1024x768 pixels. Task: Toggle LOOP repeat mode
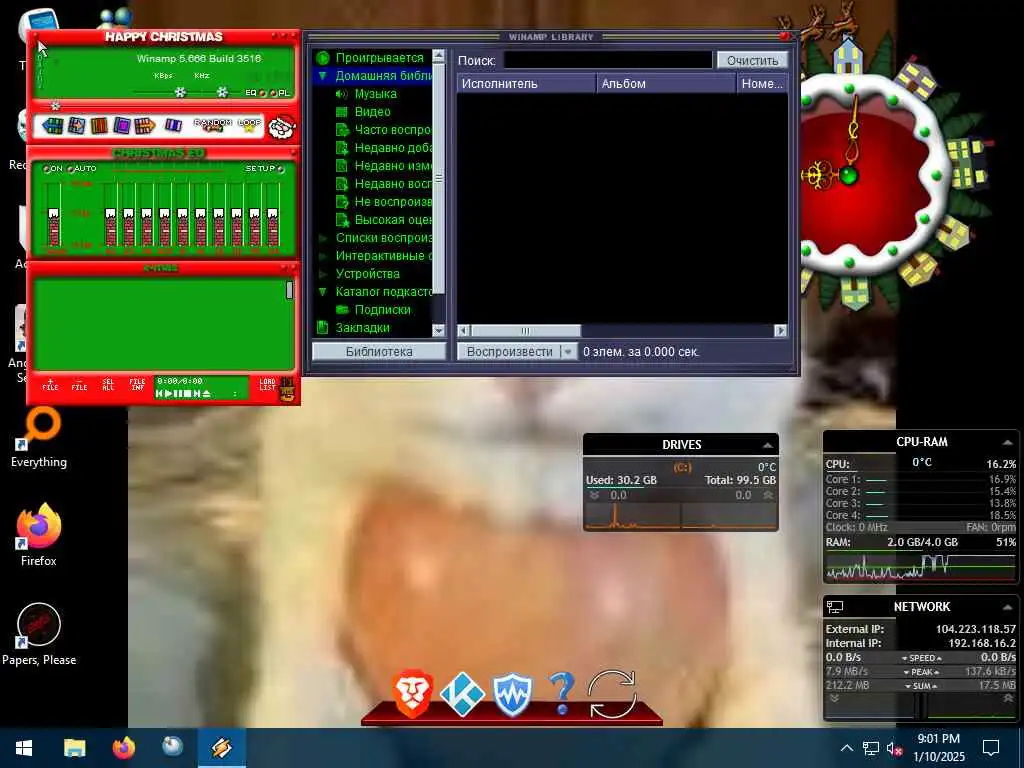249,125
